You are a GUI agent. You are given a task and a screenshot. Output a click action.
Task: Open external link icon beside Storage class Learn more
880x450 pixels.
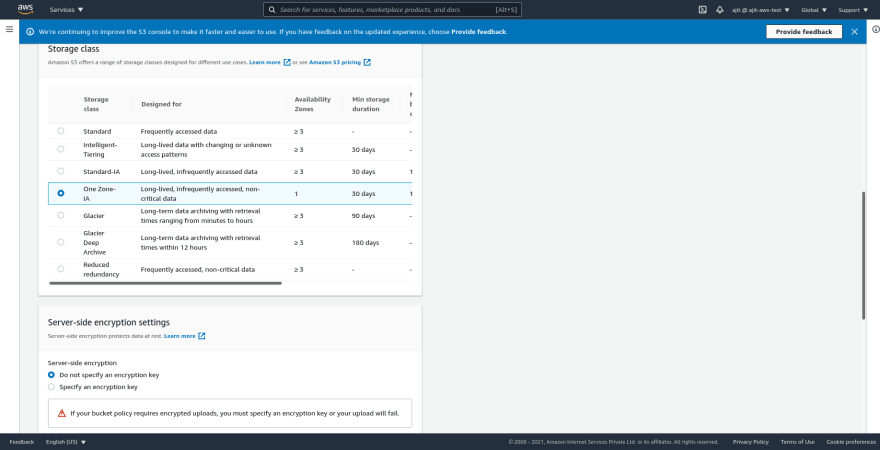pyautogui.click(x=287, y=62)
